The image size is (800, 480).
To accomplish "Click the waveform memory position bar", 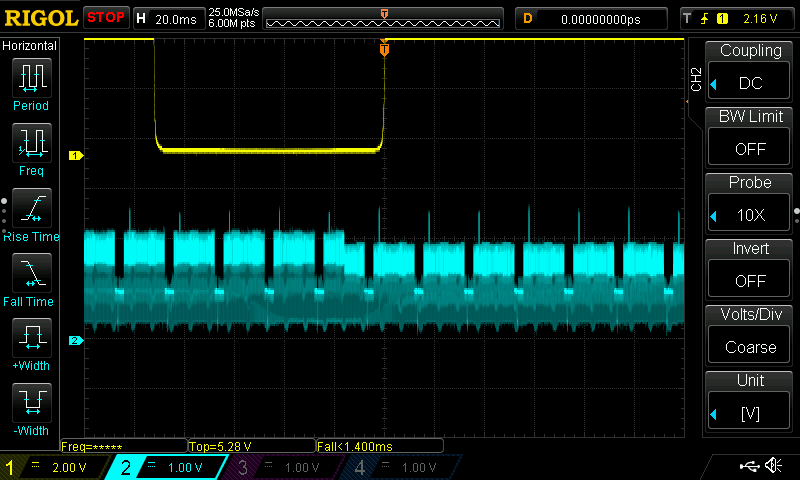I will tap(384, 18).
